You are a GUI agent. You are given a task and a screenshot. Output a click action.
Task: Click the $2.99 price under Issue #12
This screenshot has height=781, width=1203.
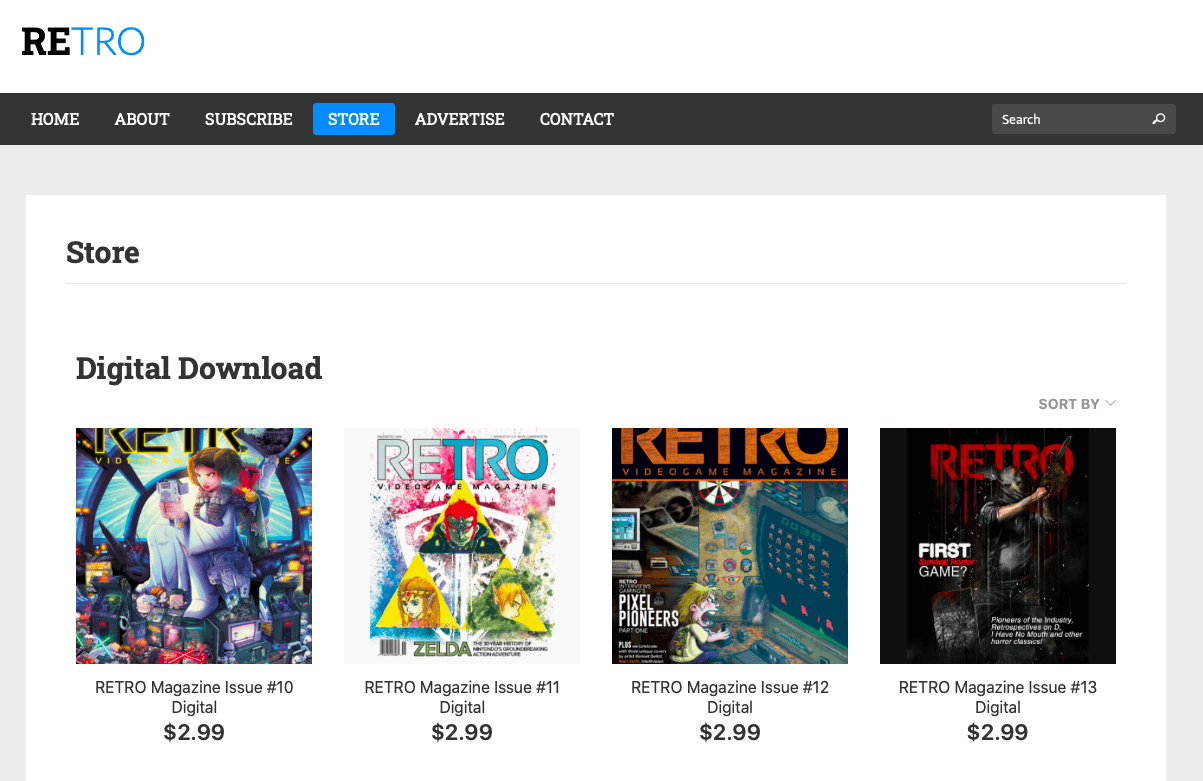coord(730,733)
